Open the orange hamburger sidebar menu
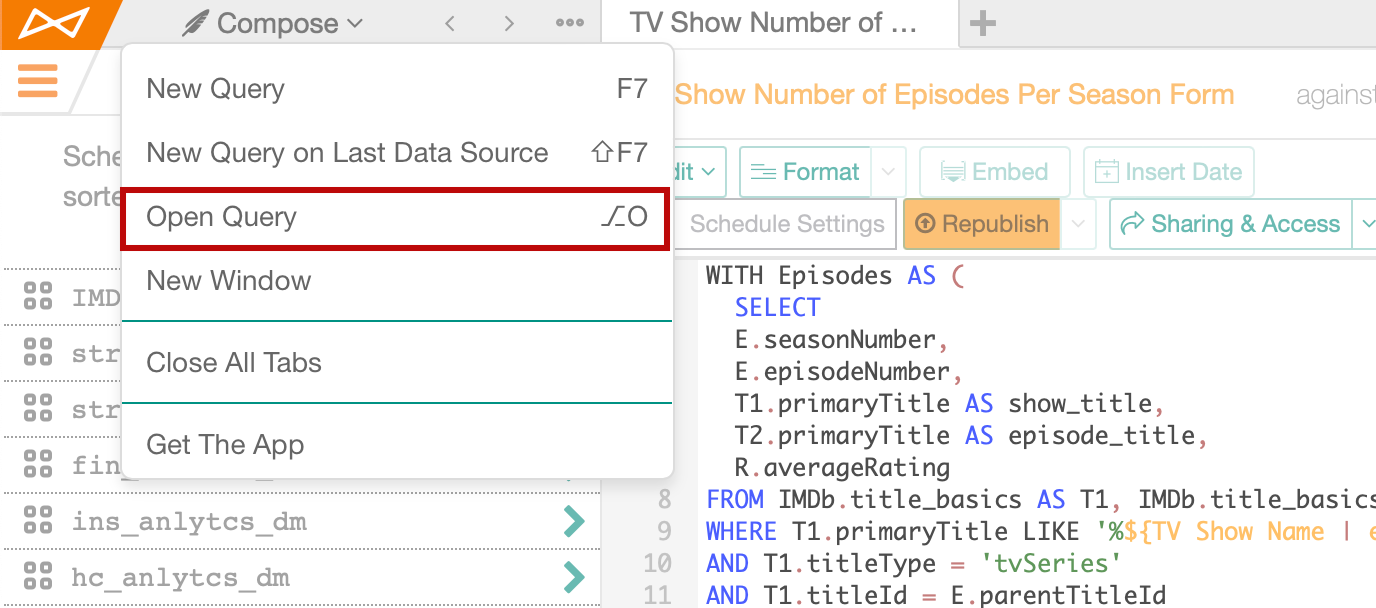The height and width of the screenshot is (608, 1376). coord(38,81)
